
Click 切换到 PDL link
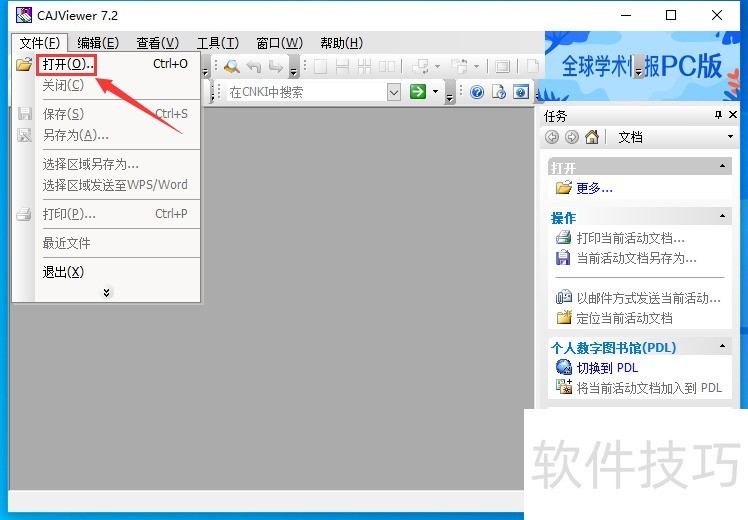pos(607,368)
